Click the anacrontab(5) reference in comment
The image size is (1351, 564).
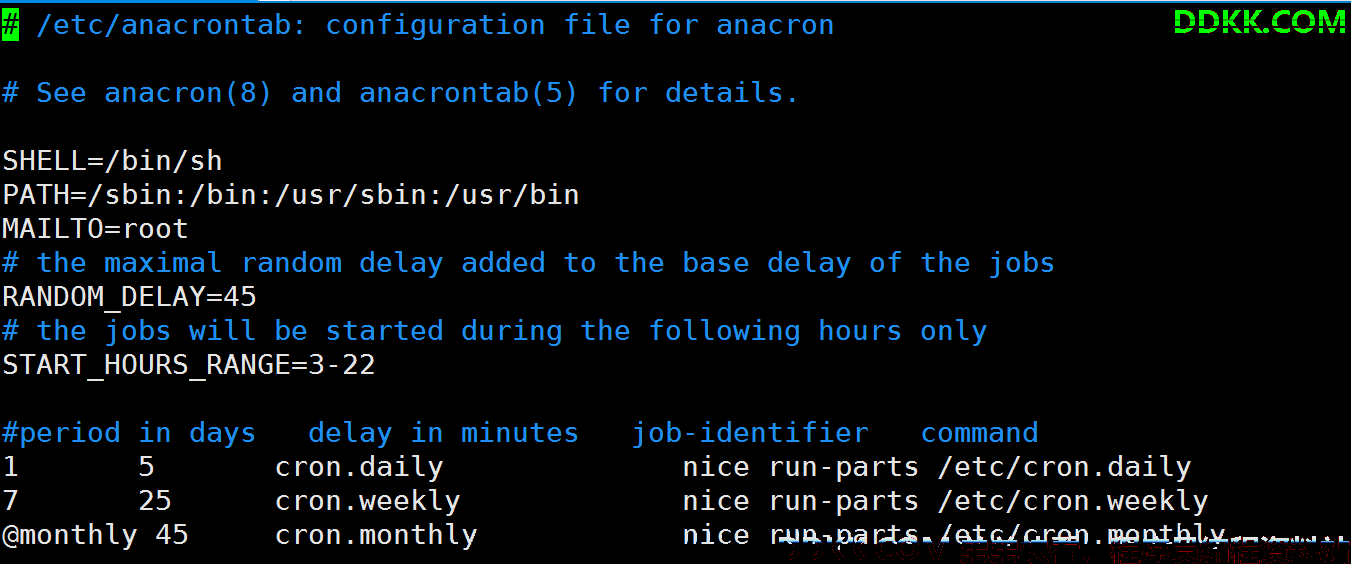[469, 93]
